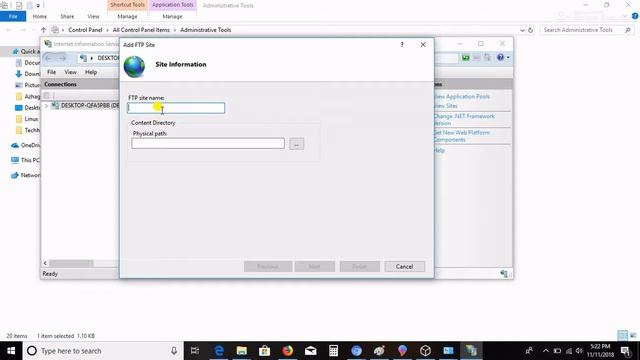This screenshot has width=640, height=360.
Task: Click the Search Administrative Tools box
Action: 586,30
